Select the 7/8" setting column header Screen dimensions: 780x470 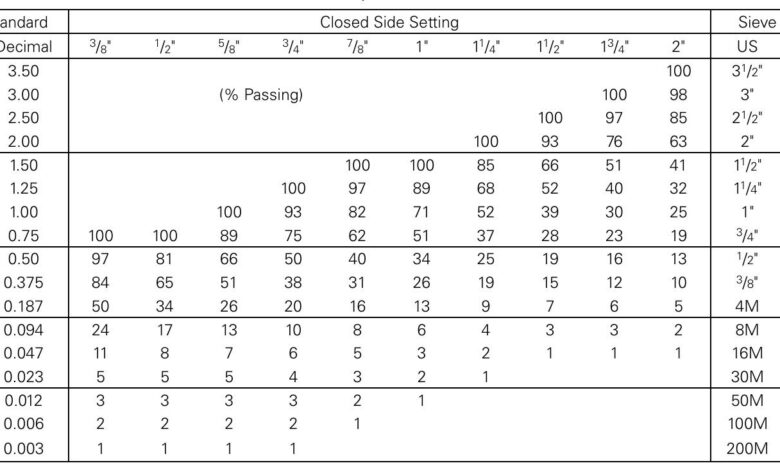[357, 46]
